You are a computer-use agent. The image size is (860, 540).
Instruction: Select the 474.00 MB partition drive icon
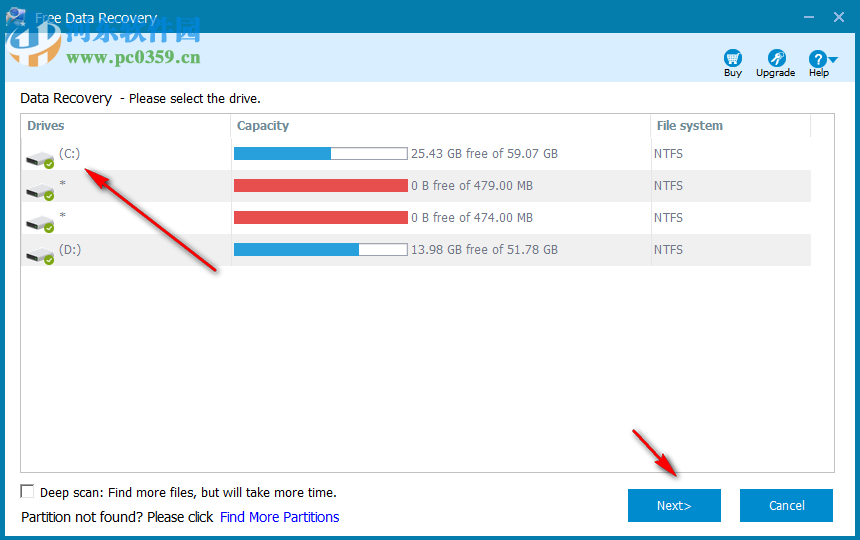[40, 223]
